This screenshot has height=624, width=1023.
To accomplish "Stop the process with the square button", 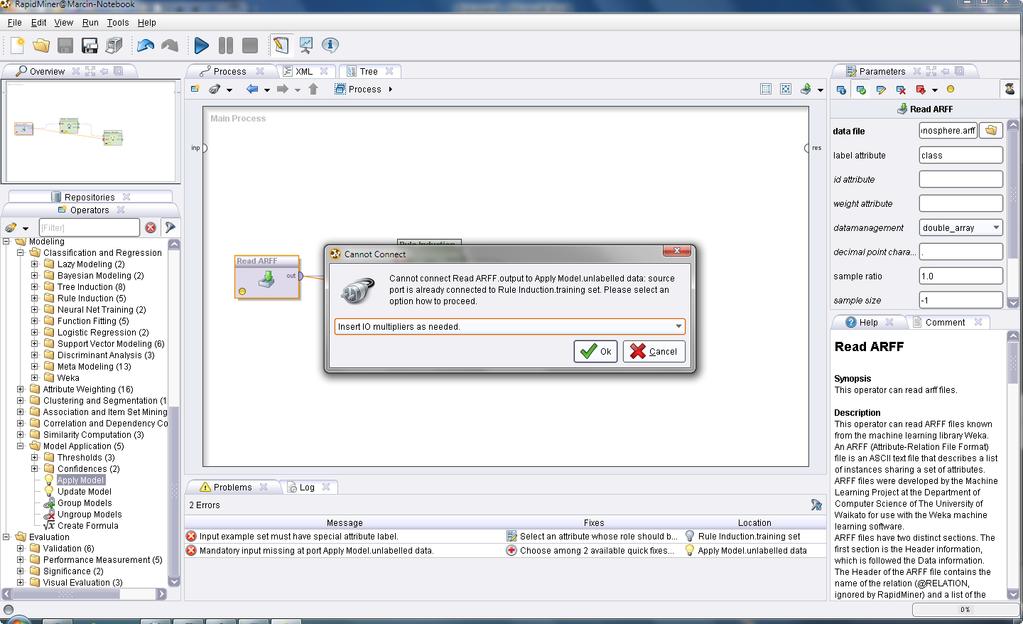I will 250,45.
